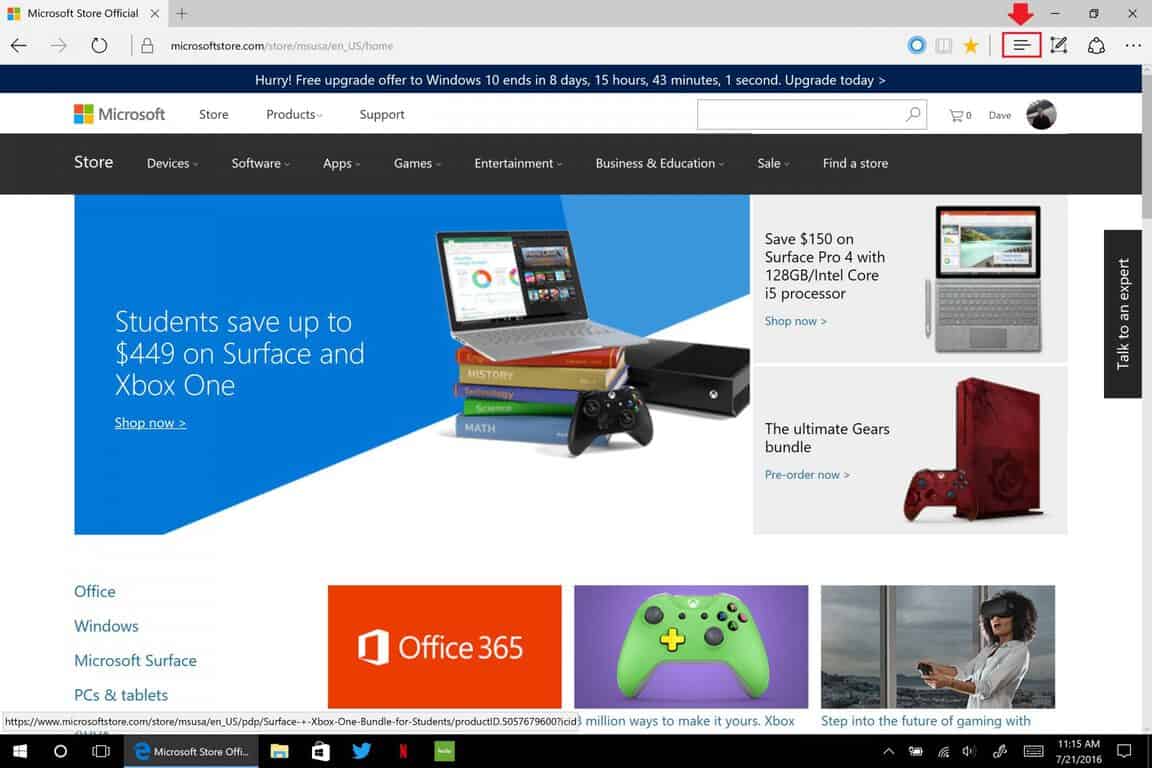The height and width of the screenshot is (768, 1152).
Task: Click the search magnifier icon
Action: [912, 115]
